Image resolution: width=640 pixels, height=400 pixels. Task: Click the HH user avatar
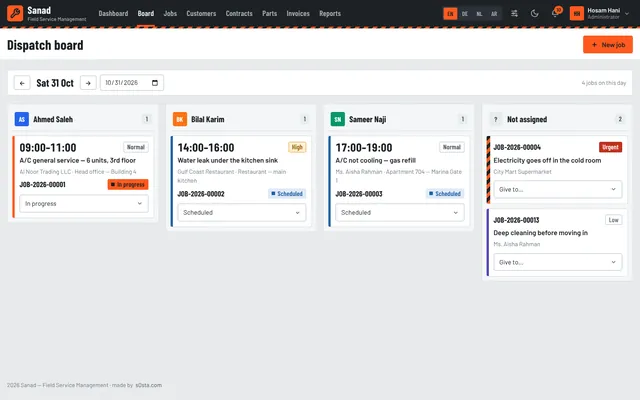click(577, 13)
